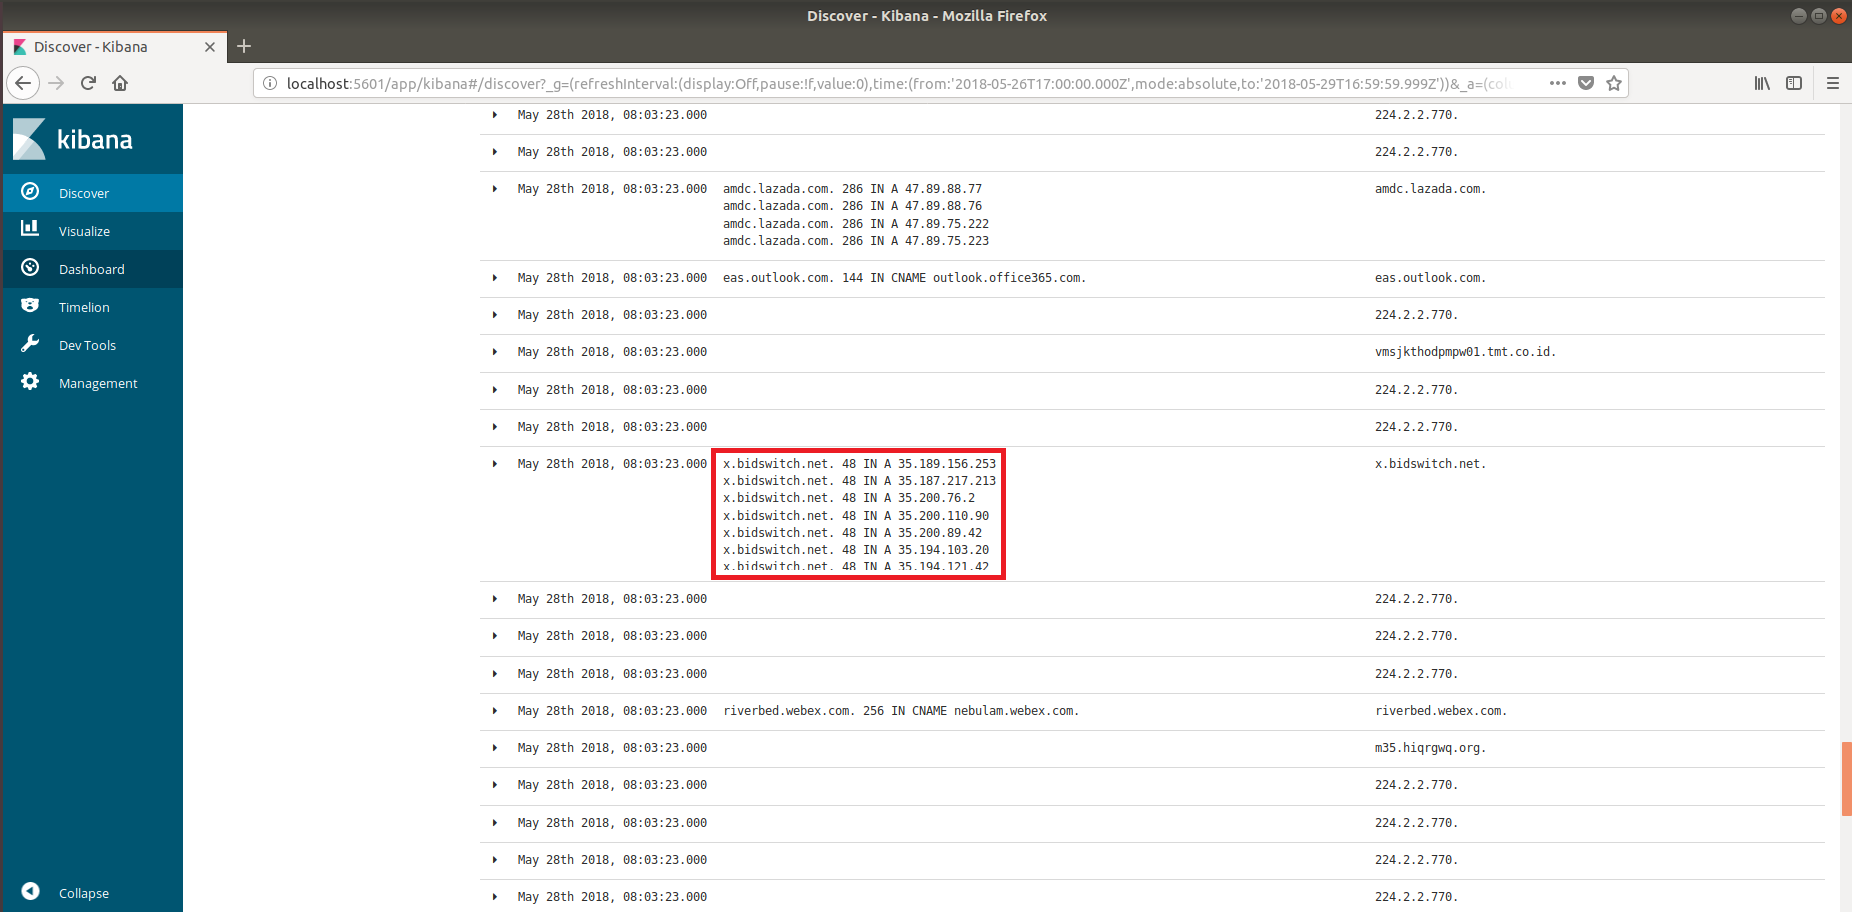Select the Dev Tools menu label
The image size is (1852, 912).
[87, 345]
